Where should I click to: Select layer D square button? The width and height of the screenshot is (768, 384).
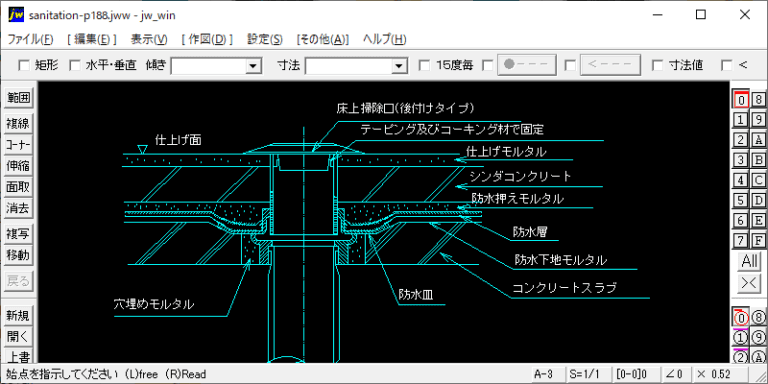point(759,200)
